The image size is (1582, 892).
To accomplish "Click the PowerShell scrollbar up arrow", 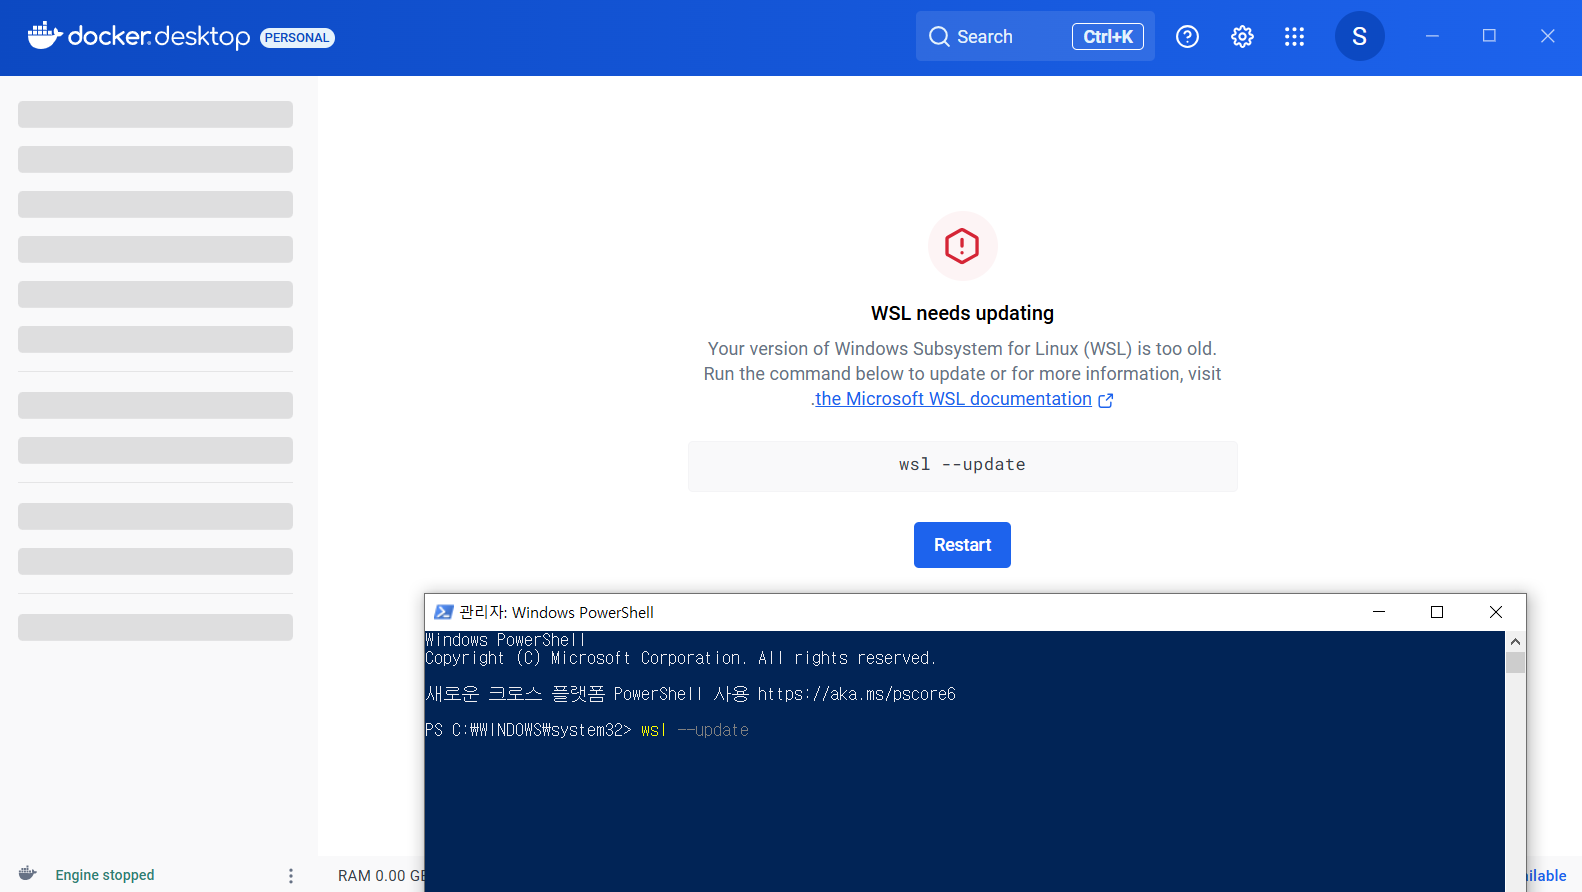I will [1515, 641].
